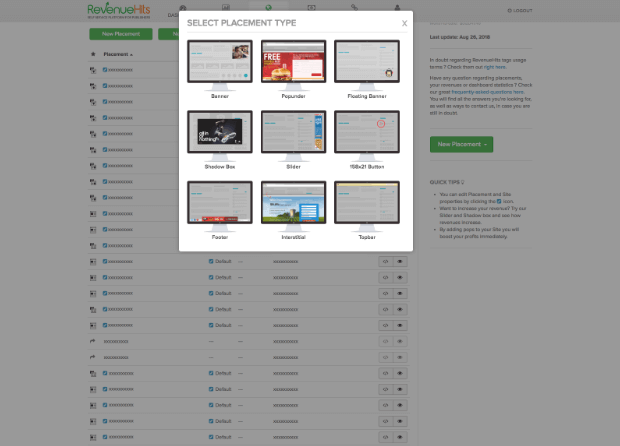Click the eye preview icon in the bottom row
The image size is (620, 446).
point(400,436)
